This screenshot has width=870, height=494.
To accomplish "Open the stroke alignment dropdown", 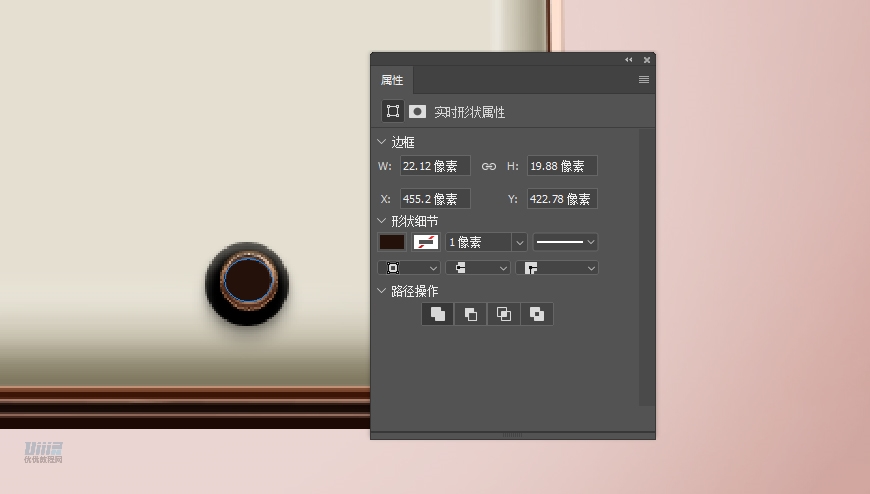I will coord(408,268).
